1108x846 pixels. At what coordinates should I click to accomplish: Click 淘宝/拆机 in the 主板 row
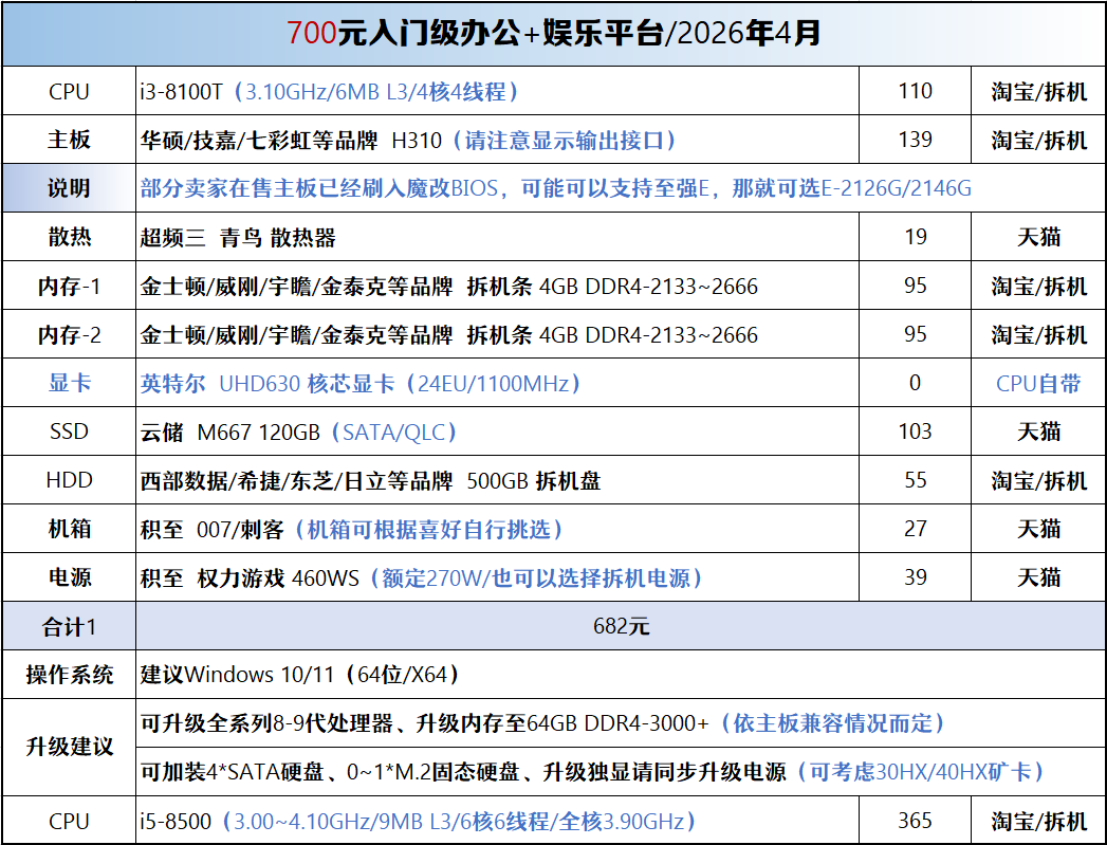[x=1038, y=140]
